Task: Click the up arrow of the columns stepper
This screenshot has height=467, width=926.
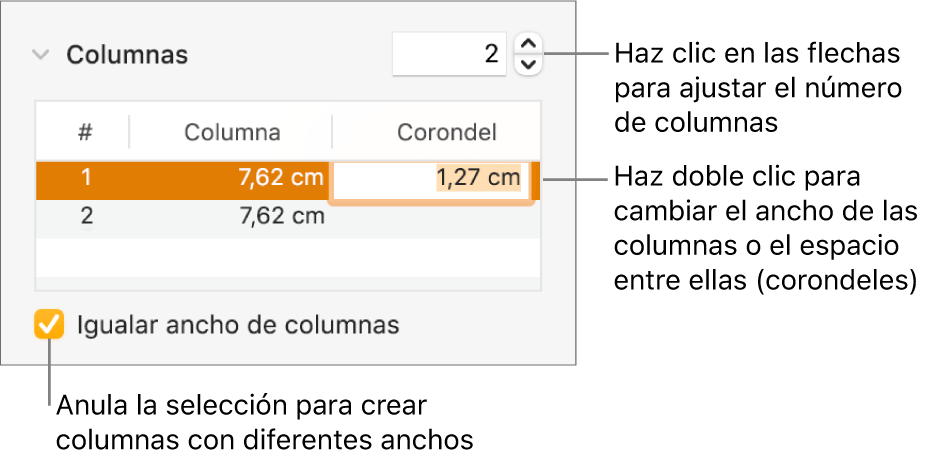Action: (x=529, y=44)
